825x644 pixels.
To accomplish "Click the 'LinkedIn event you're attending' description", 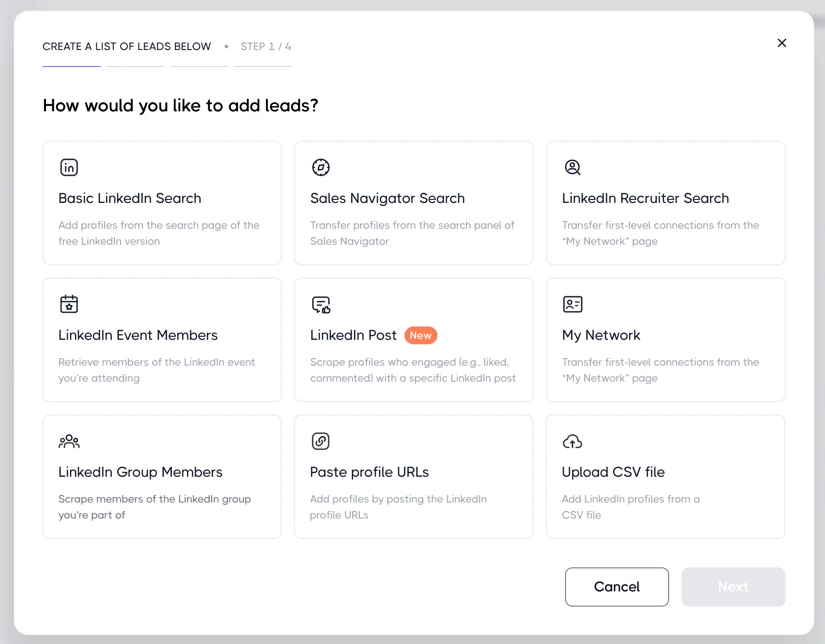I will 156,370.
